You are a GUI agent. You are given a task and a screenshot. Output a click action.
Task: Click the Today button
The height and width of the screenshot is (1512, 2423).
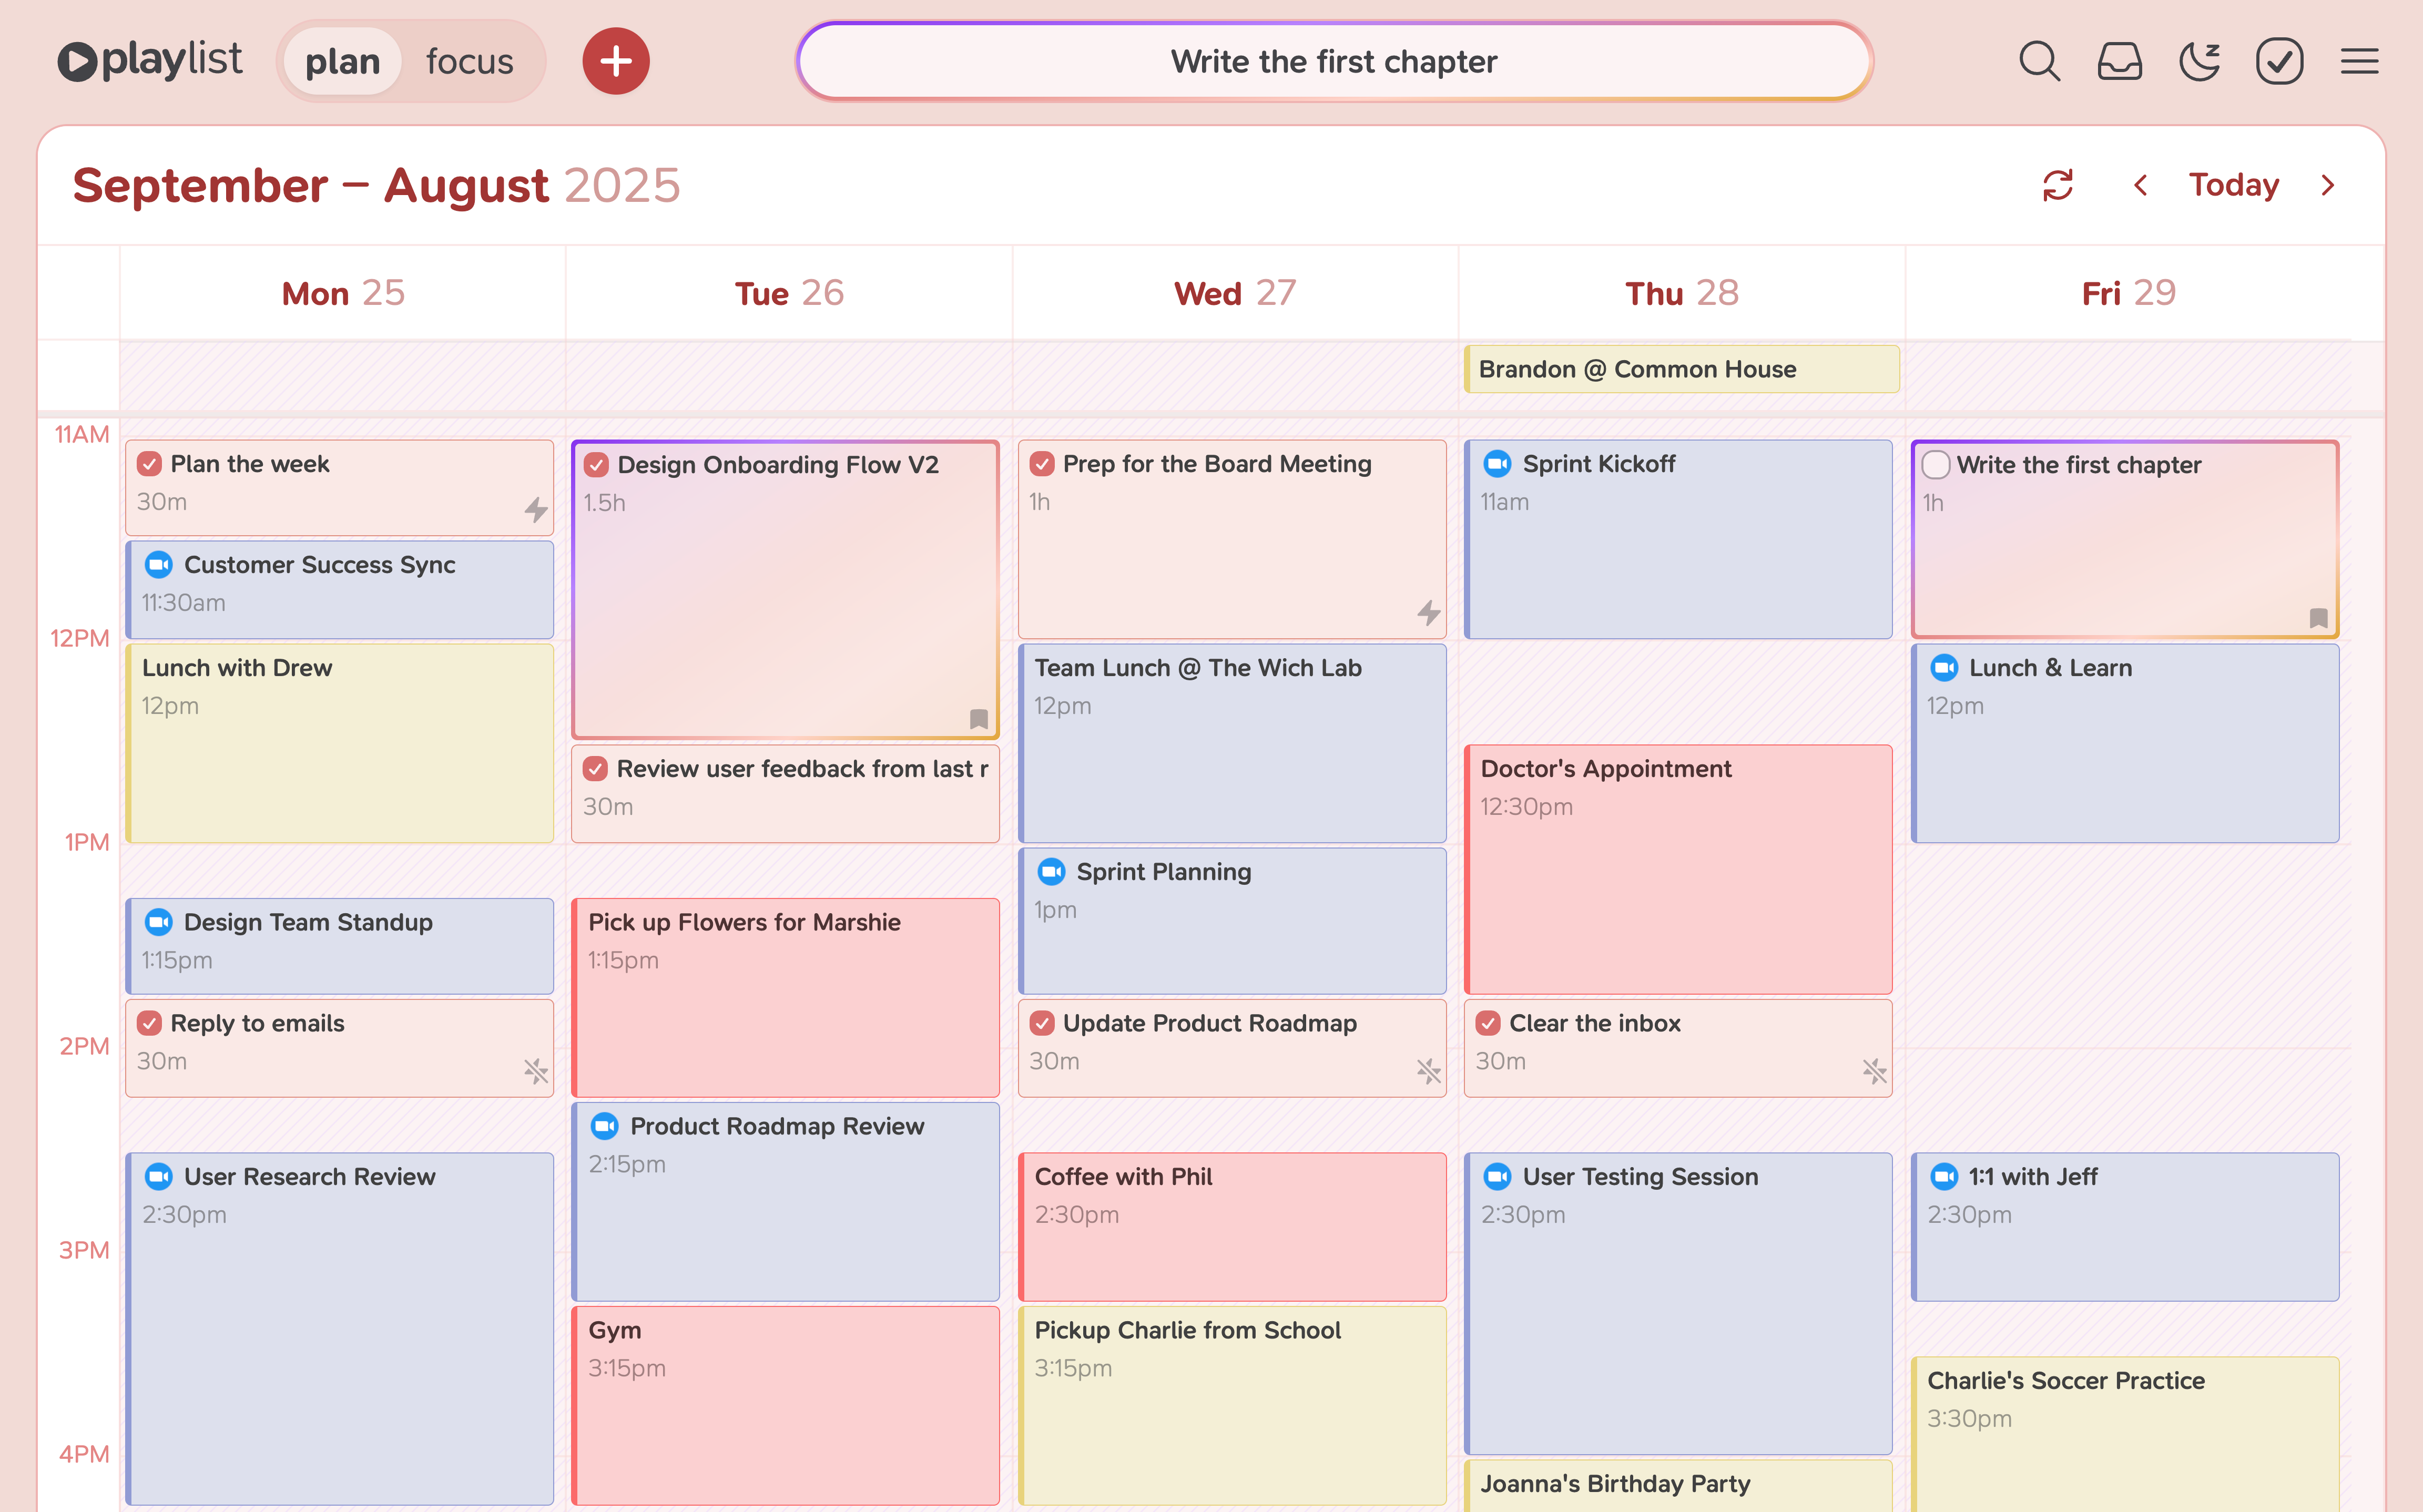[x=2234, y=184]
